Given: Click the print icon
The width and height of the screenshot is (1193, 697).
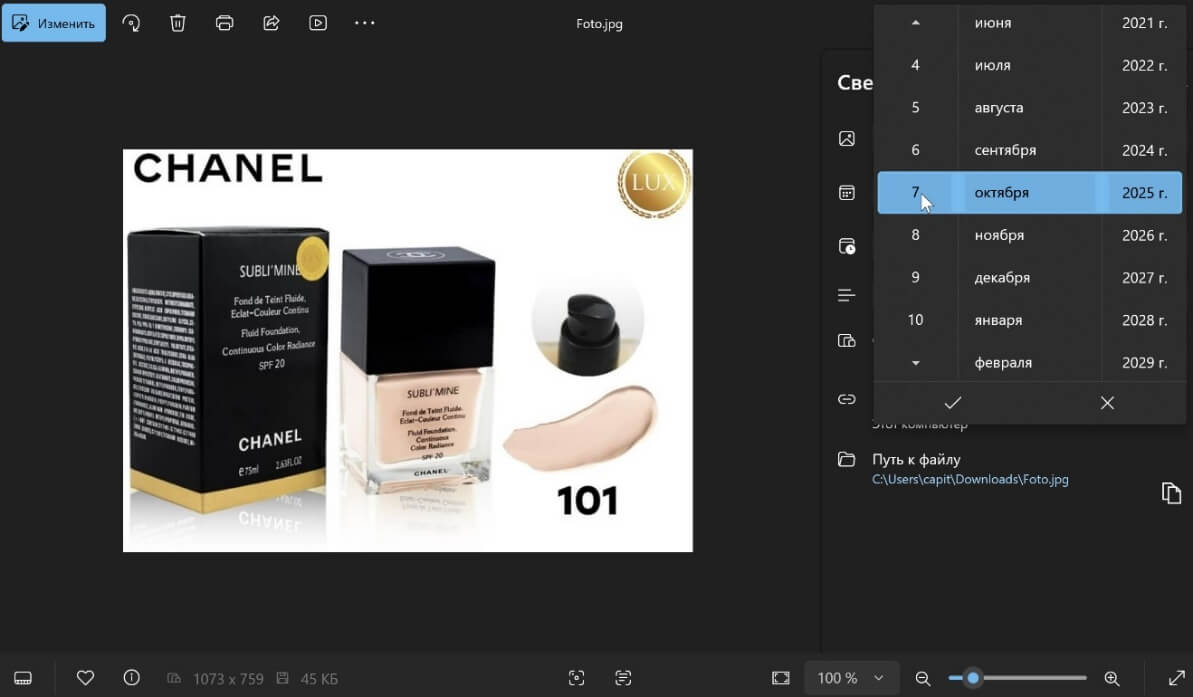Looking at the screenshot, I should click(x=225, y=23).
